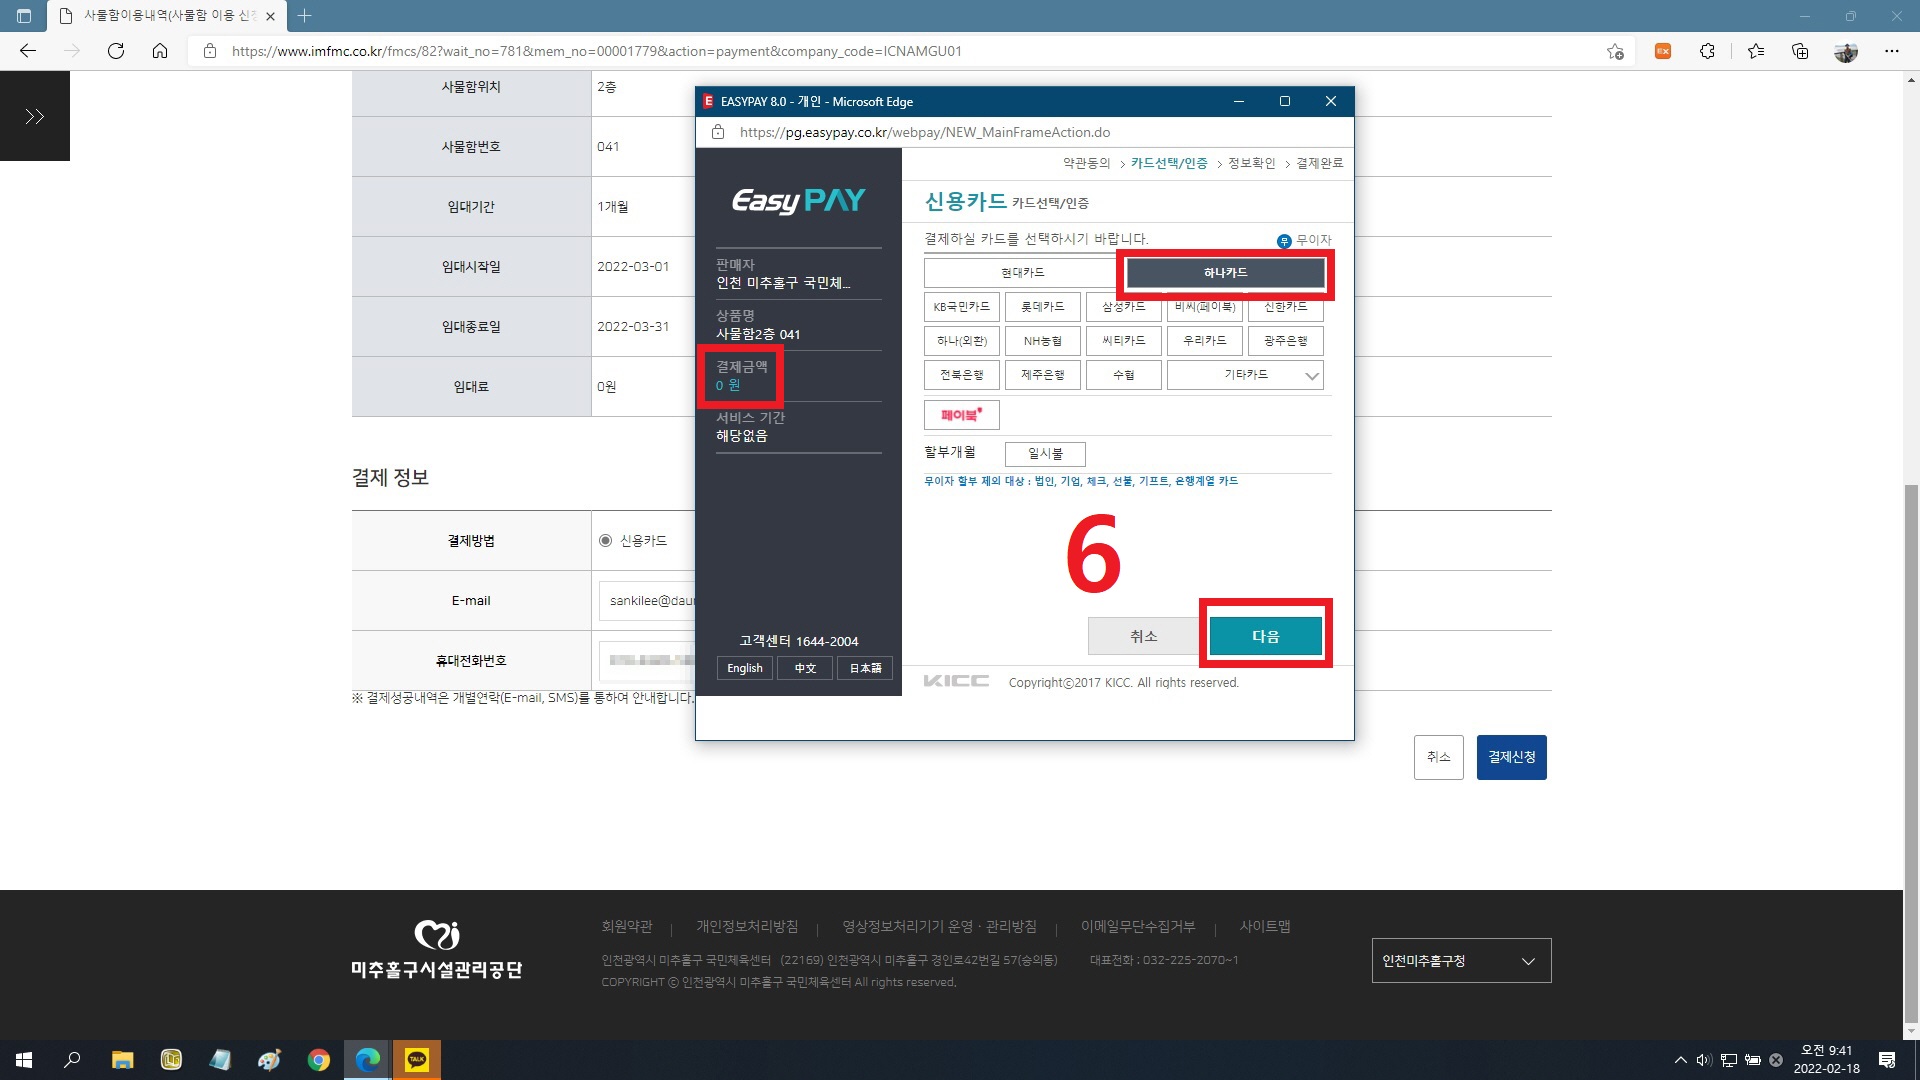Click the blue 결제신청 button
Viewport: 1920px width, 1080px height.
(x=1511, y=757)
